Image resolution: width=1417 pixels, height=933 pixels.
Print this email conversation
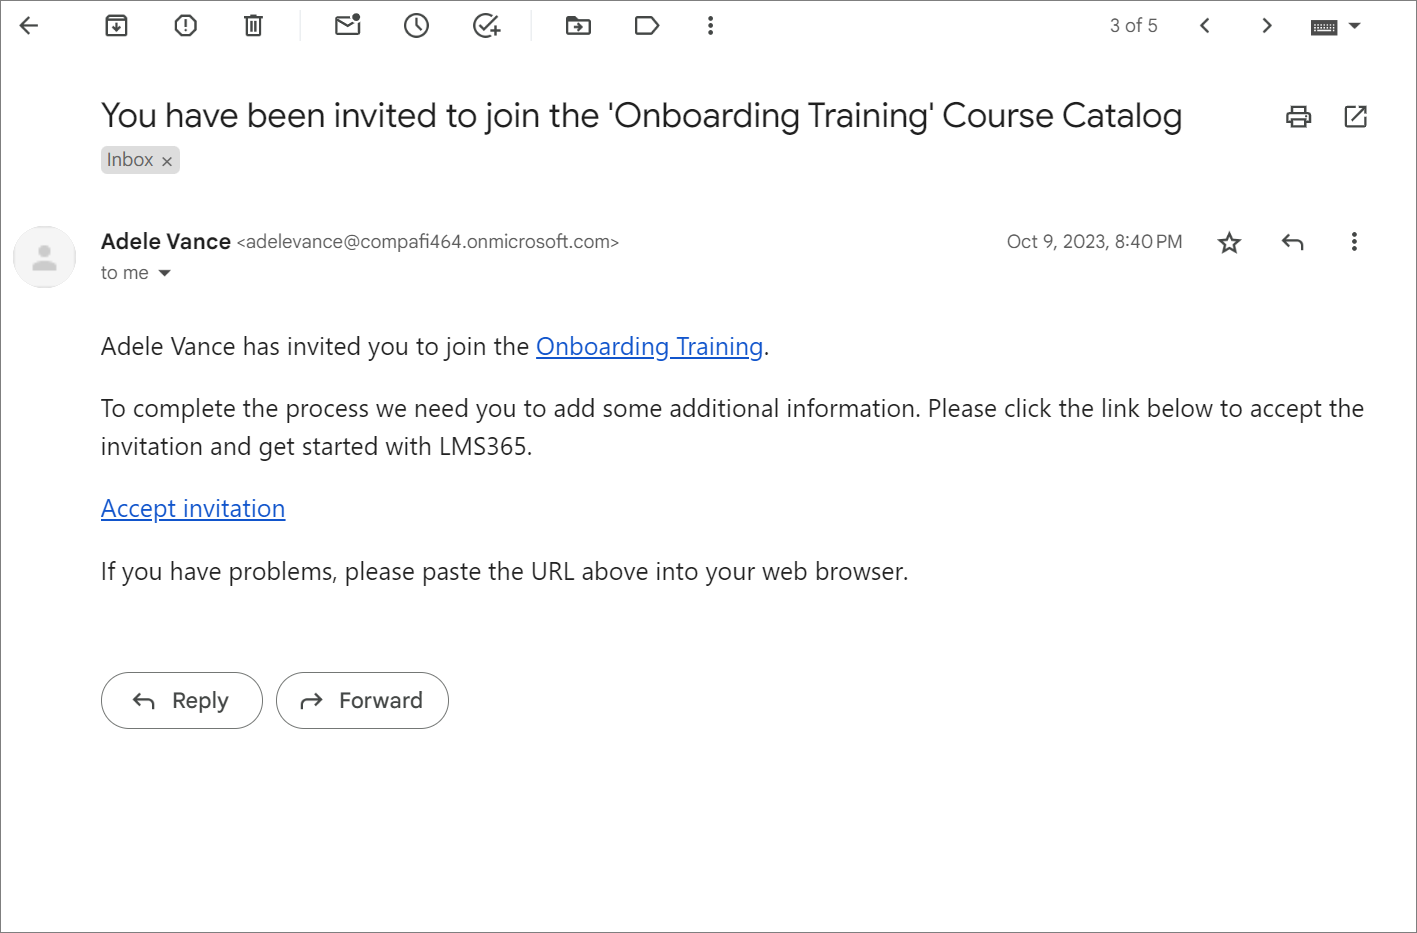[1298, 117]
